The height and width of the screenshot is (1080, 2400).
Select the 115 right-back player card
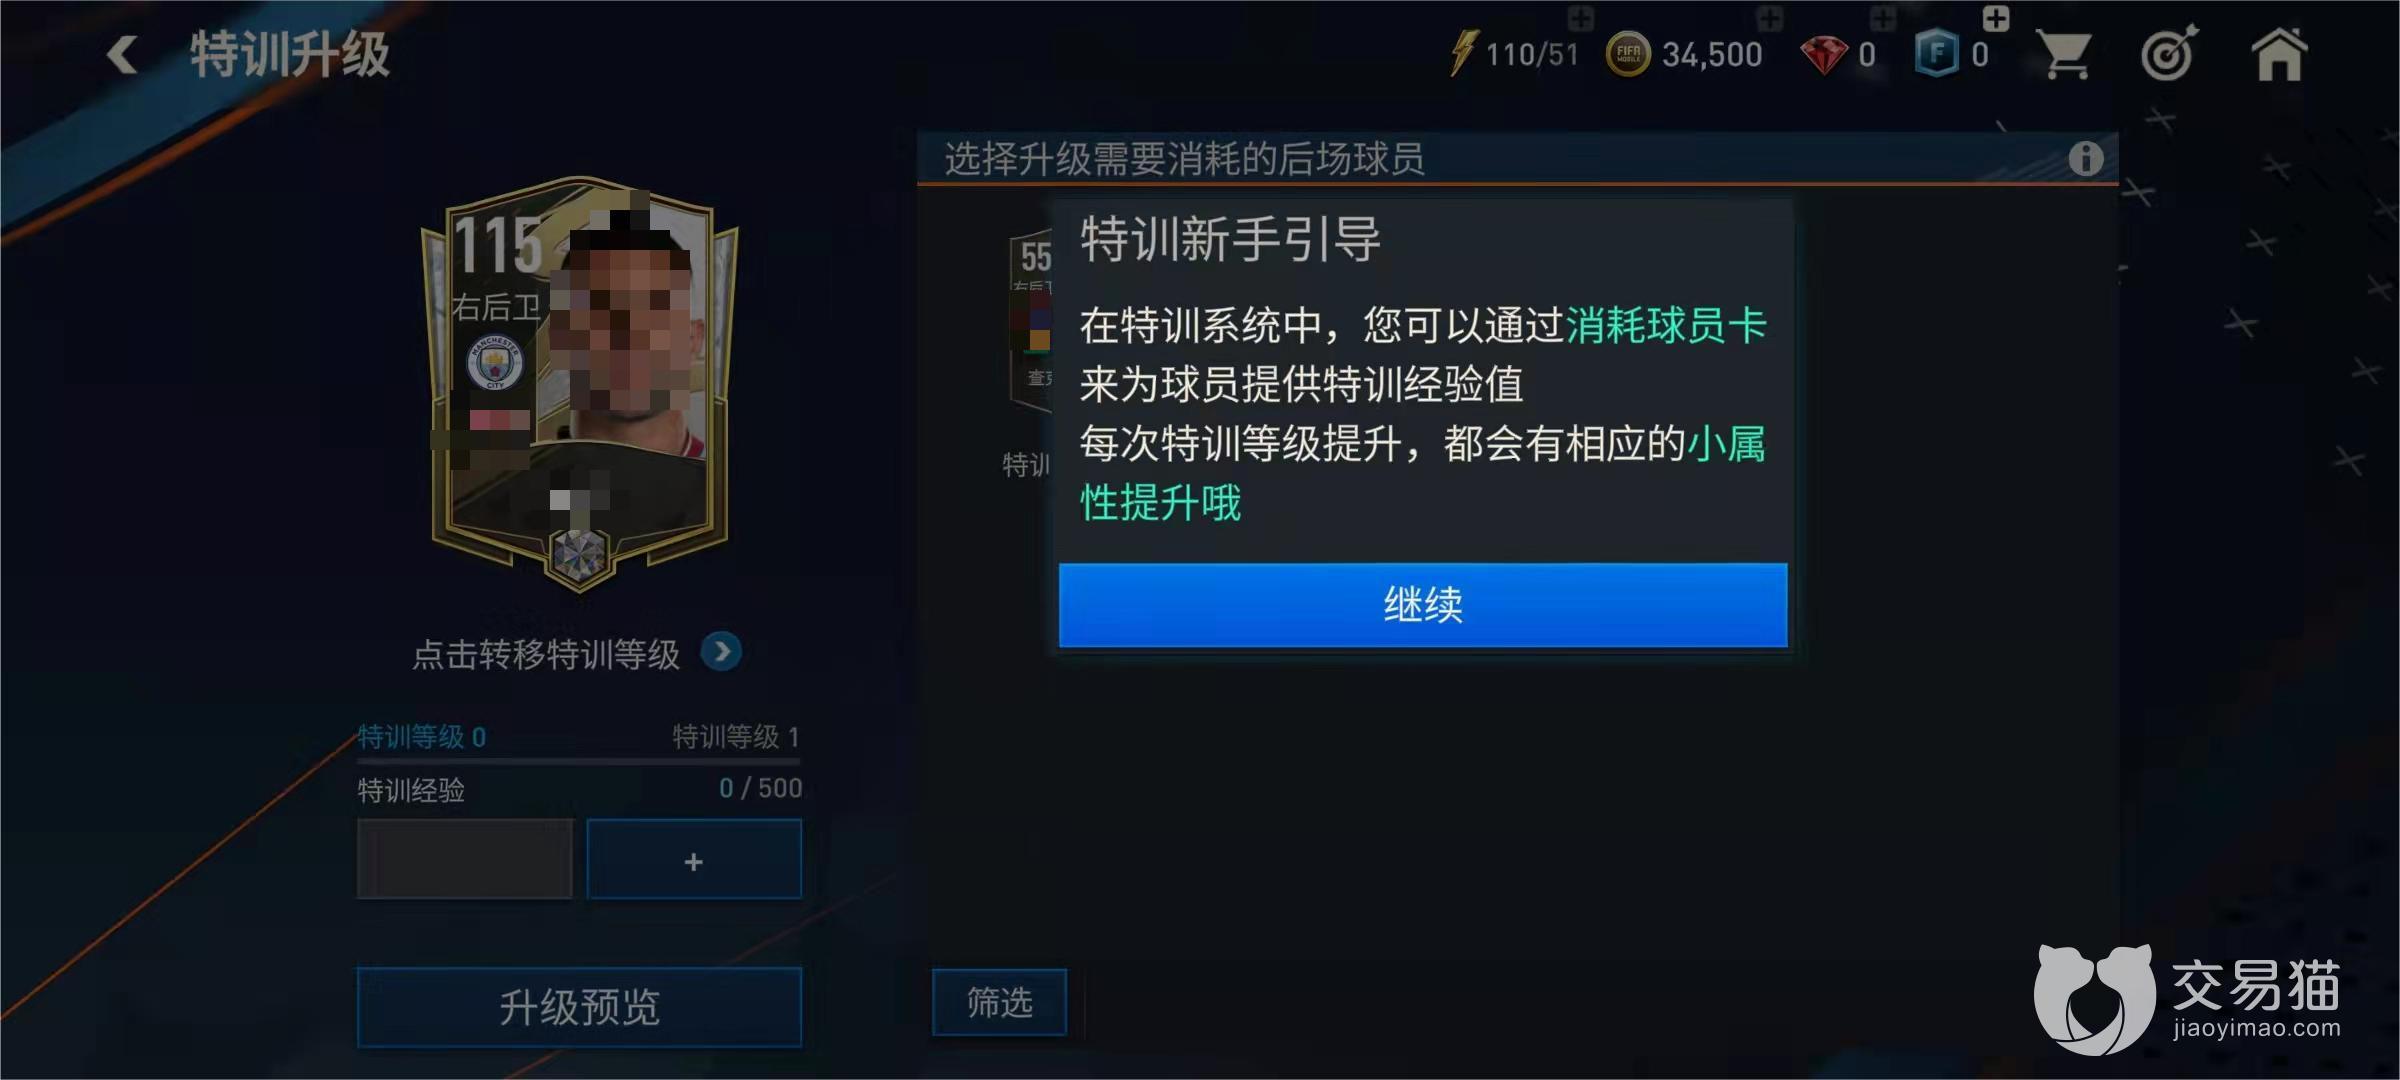coord(579,385)
